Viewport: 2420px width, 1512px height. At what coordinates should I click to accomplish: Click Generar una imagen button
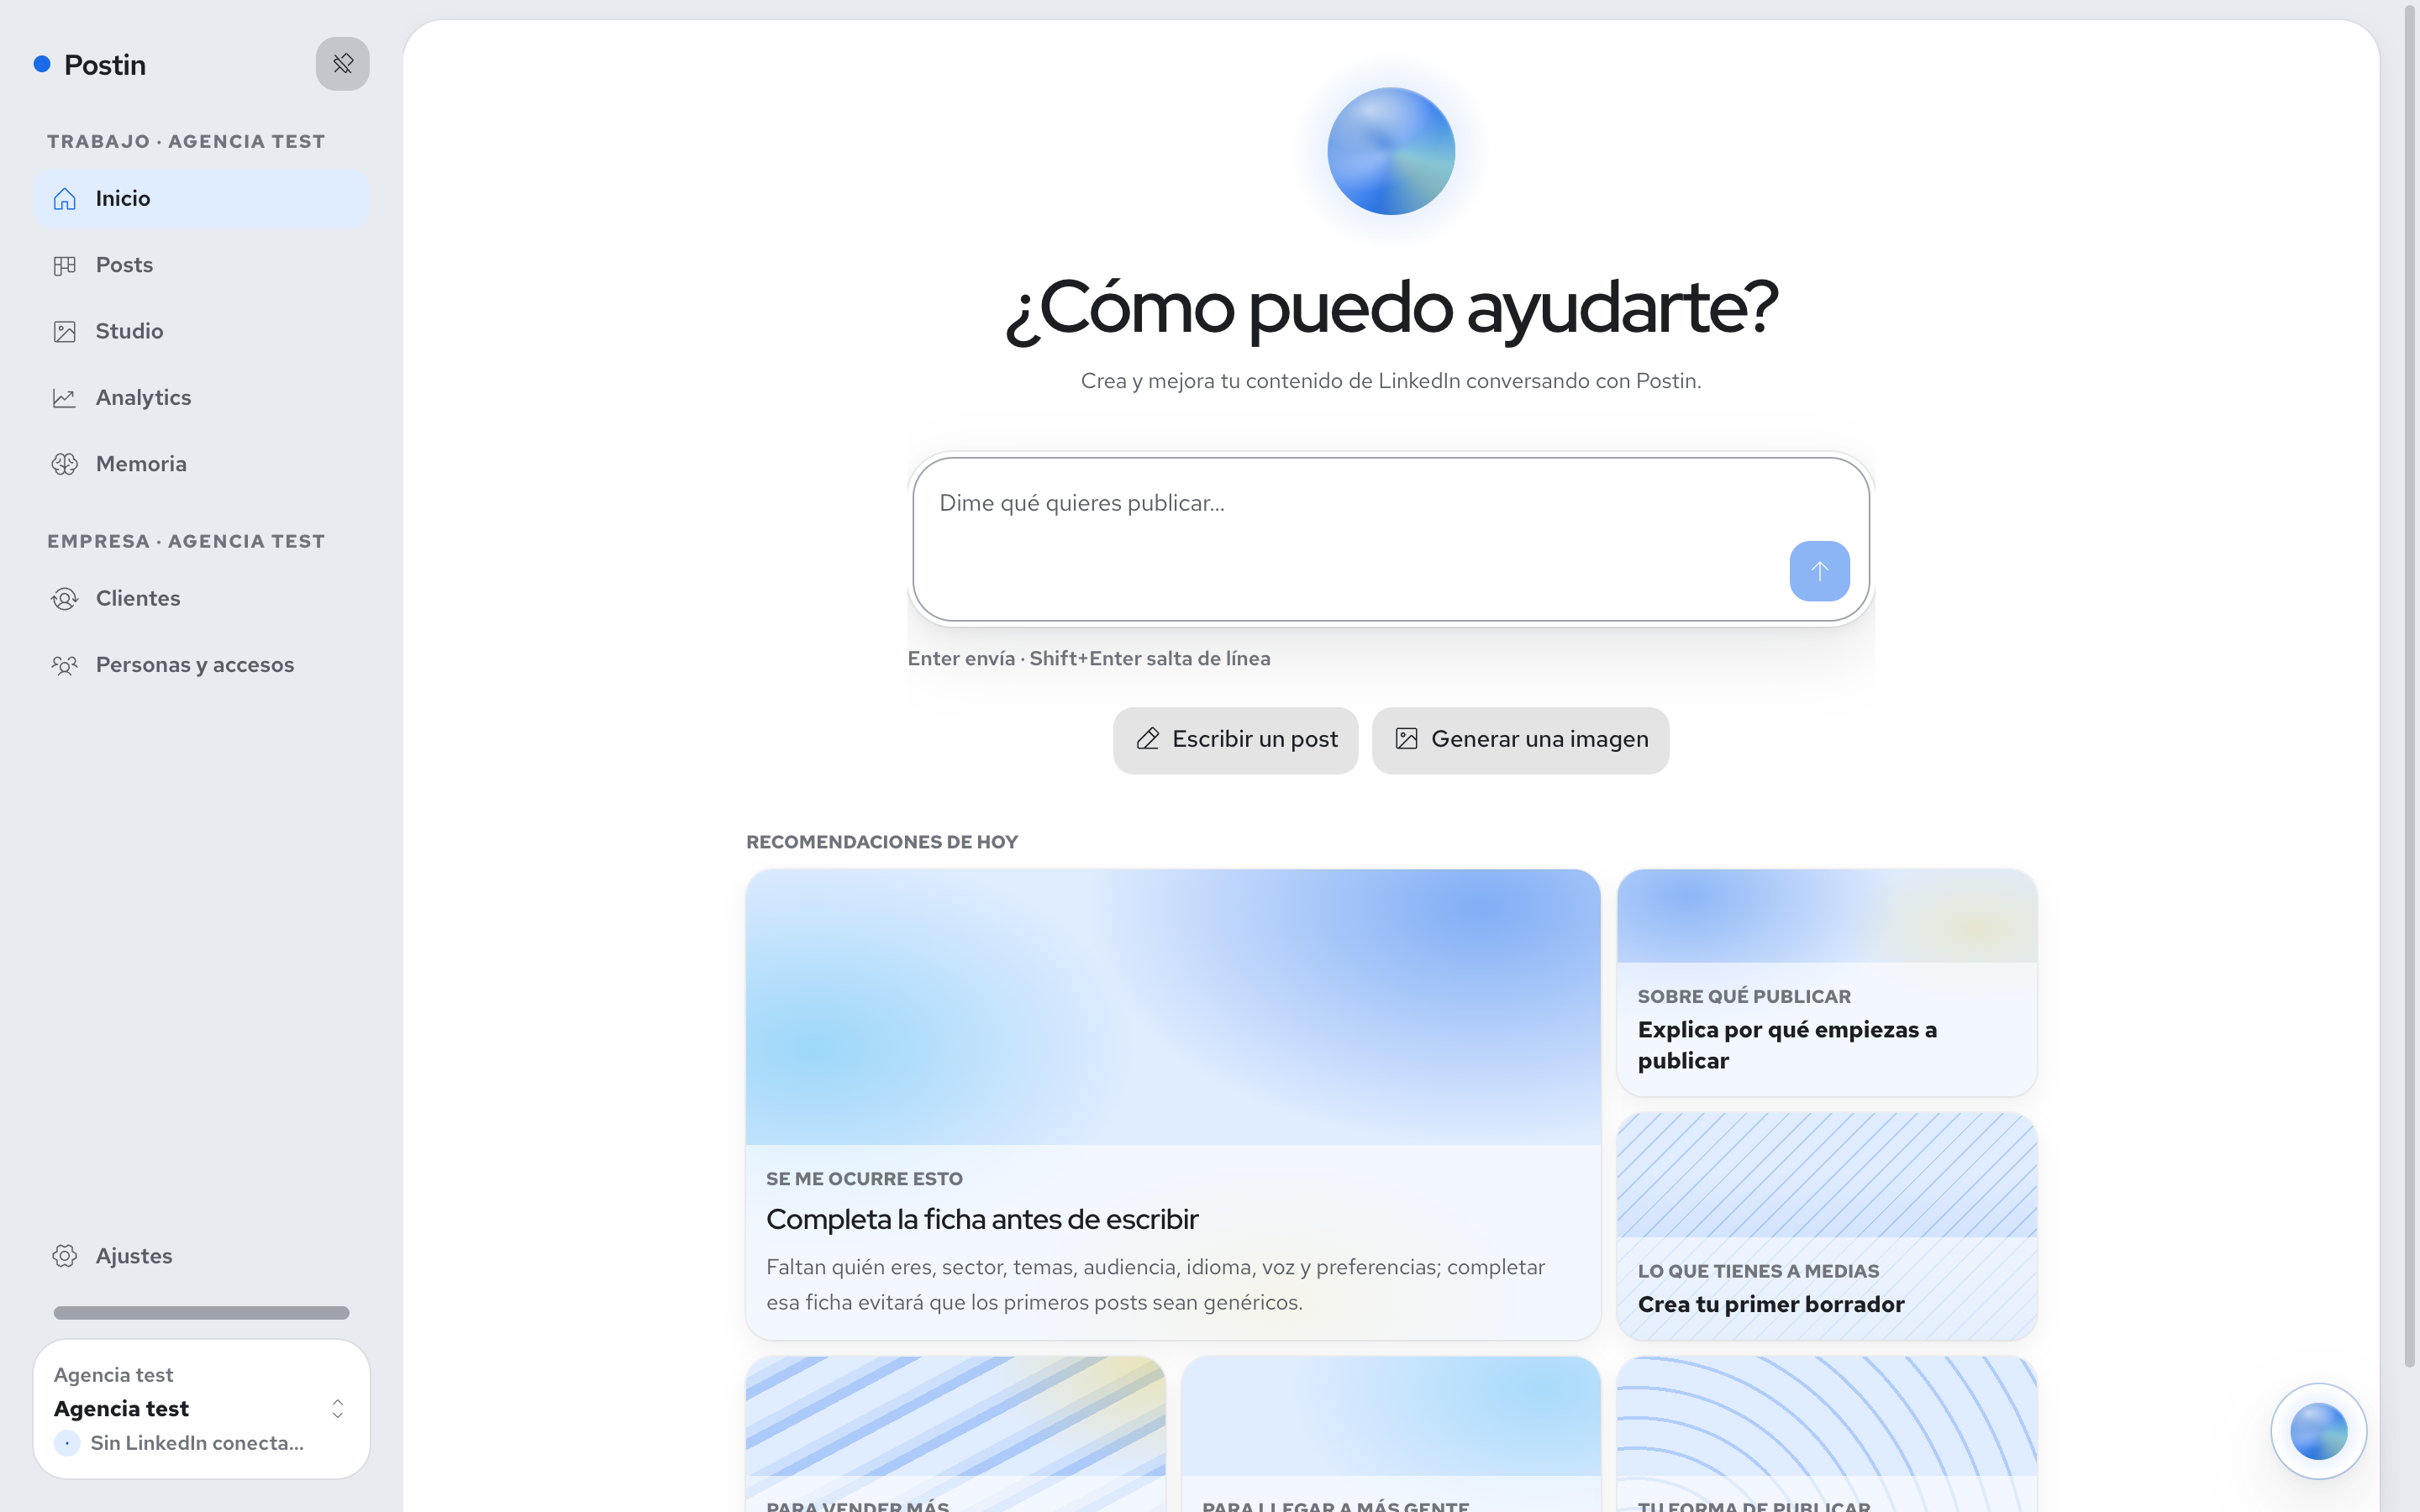[x=1520, y=740]
